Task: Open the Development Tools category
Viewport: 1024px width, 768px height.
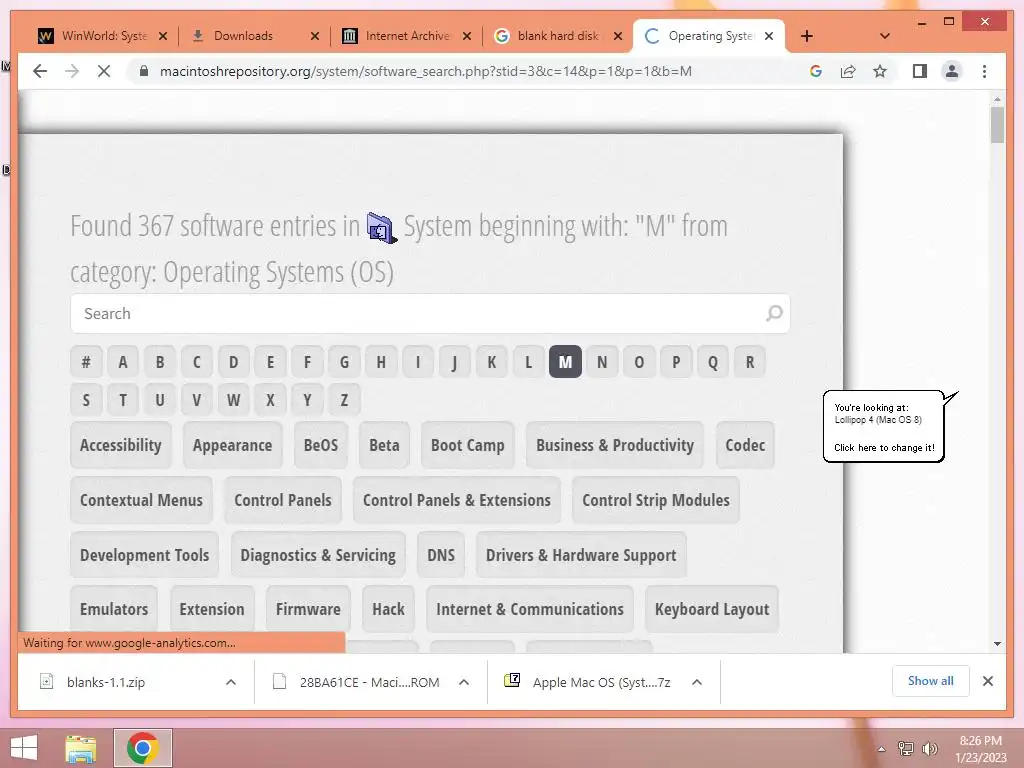Action: click(x=144, y=555)
